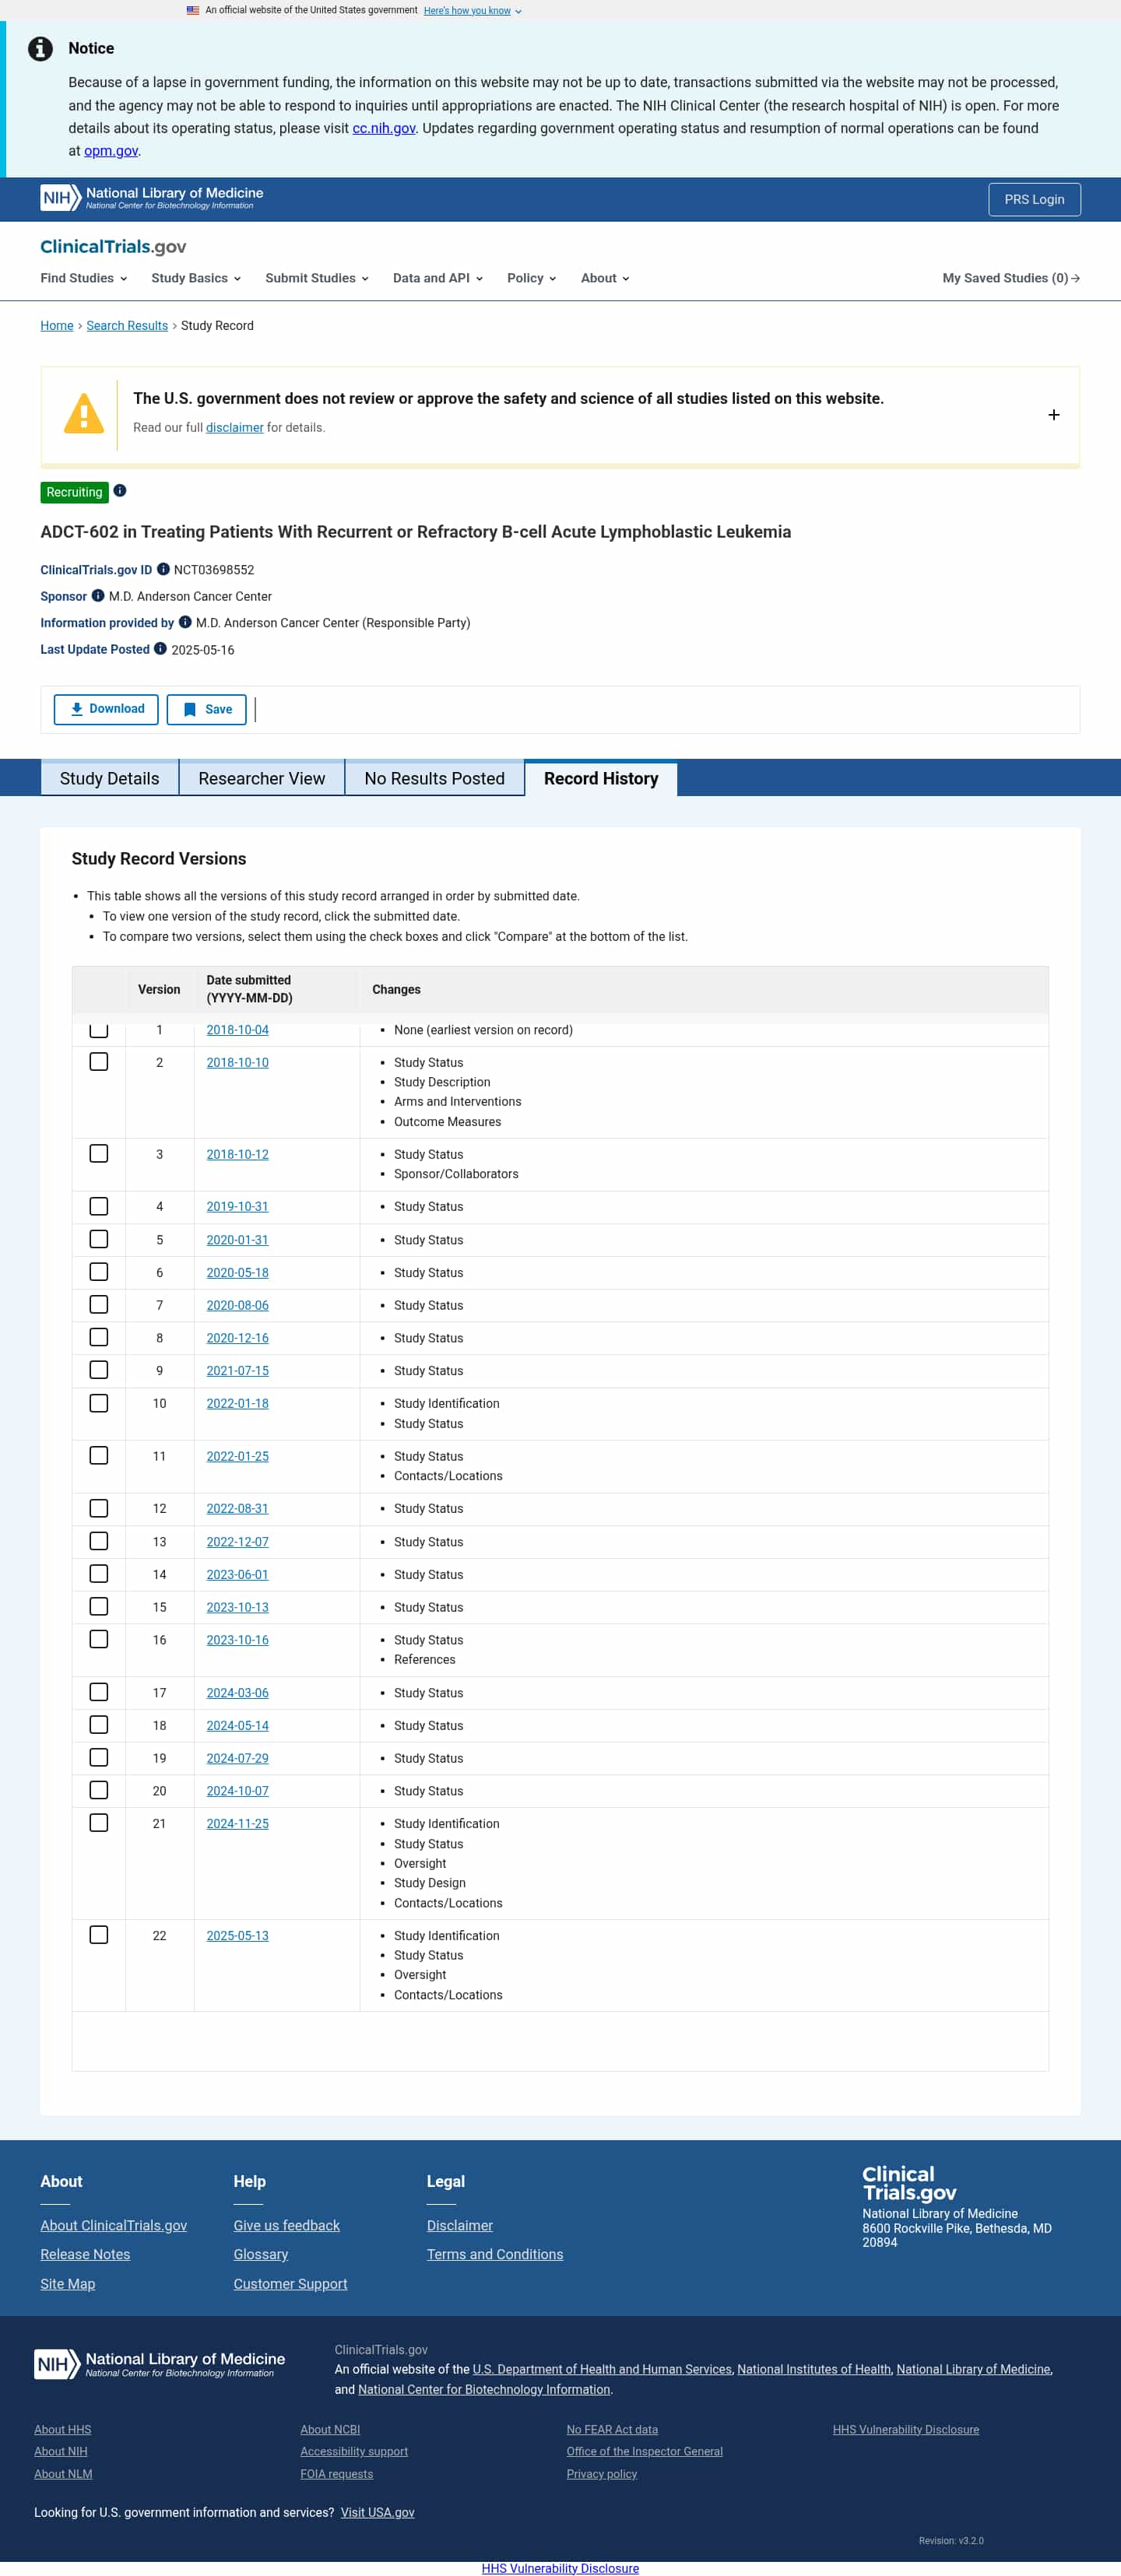Open version submitted 2024-11-25
Screen dimensions: 1121x2576
237,1823
